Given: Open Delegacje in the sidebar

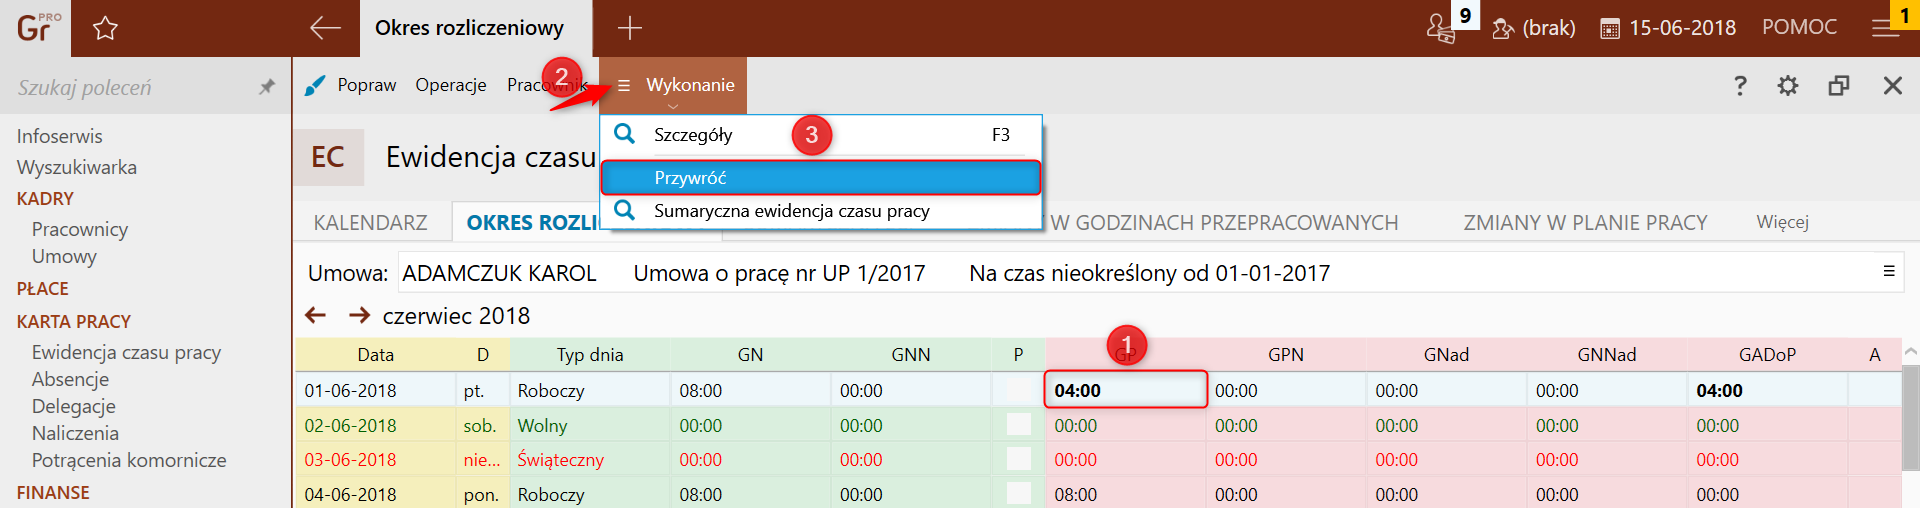Looking at the screenshot, I should 73,406.
